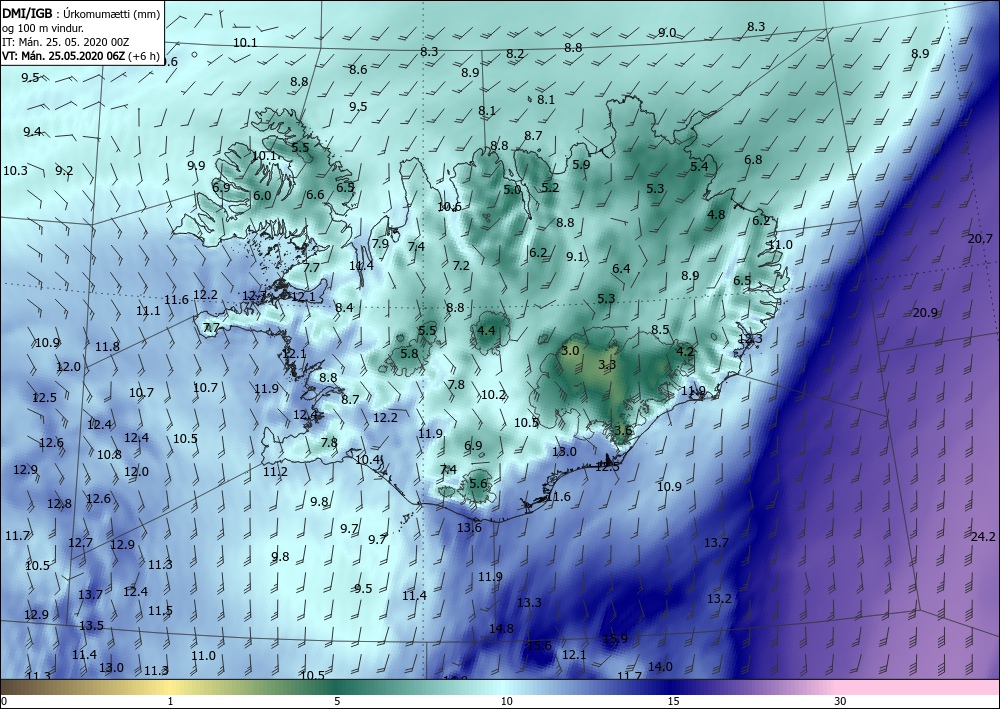Click the map value 7.2
Image resolution: width=1000 pixels, height=709 pixels.
pos(461,265)
